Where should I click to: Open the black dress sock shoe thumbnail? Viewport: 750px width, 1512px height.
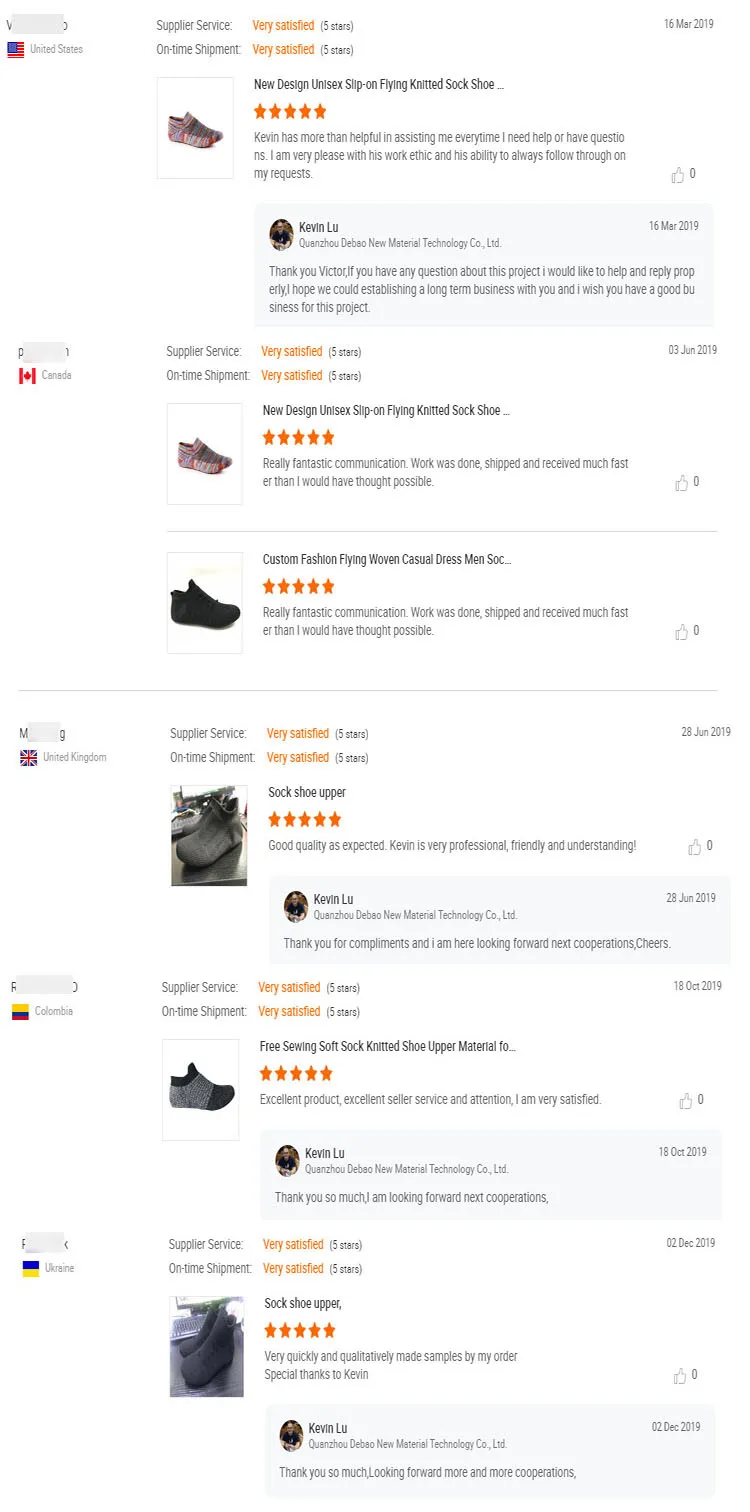point(204,603)
